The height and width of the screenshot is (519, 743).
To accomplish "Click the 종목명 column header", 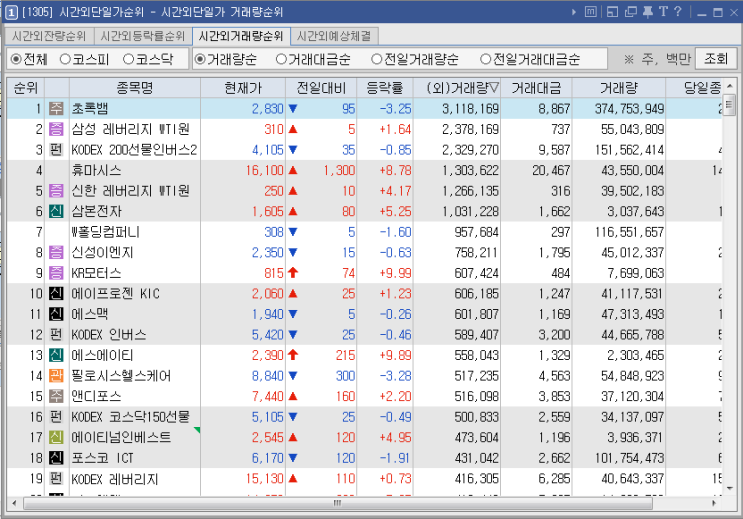I will (135, 88).
